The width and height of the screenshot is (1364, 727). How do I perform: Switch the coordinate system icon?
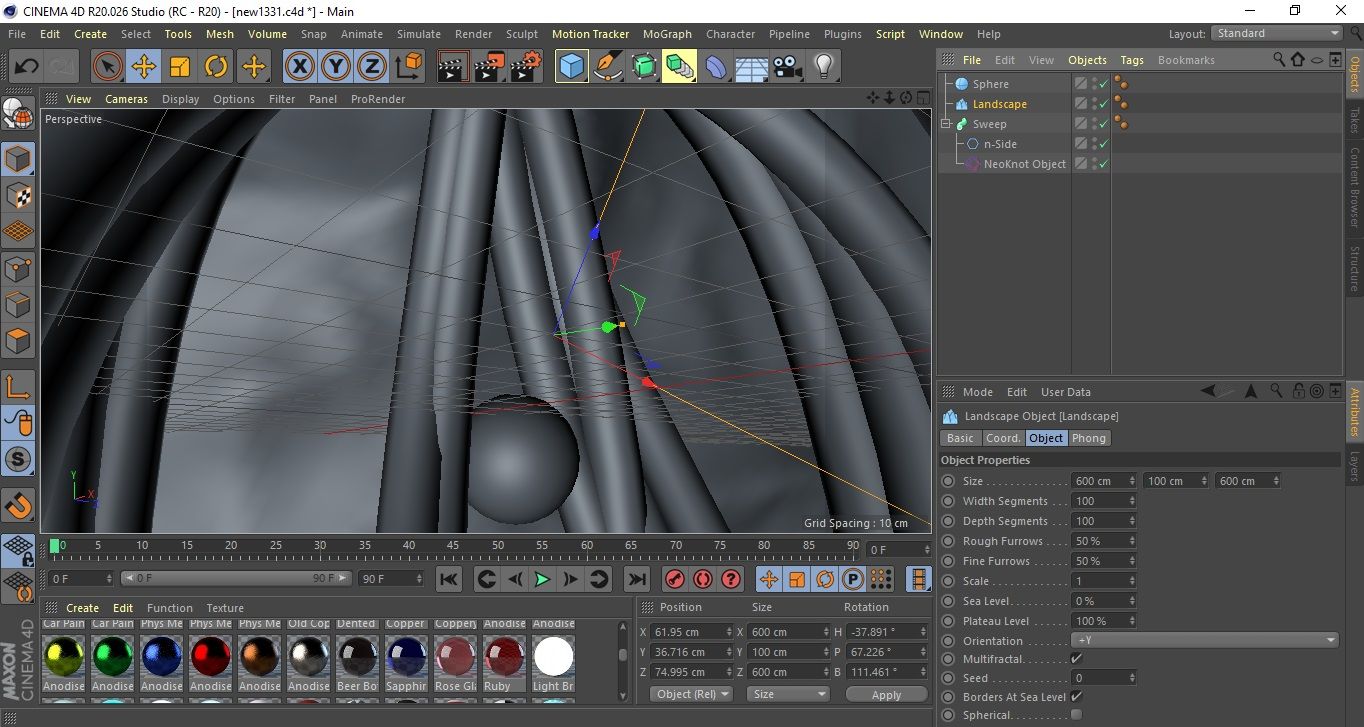409,67
